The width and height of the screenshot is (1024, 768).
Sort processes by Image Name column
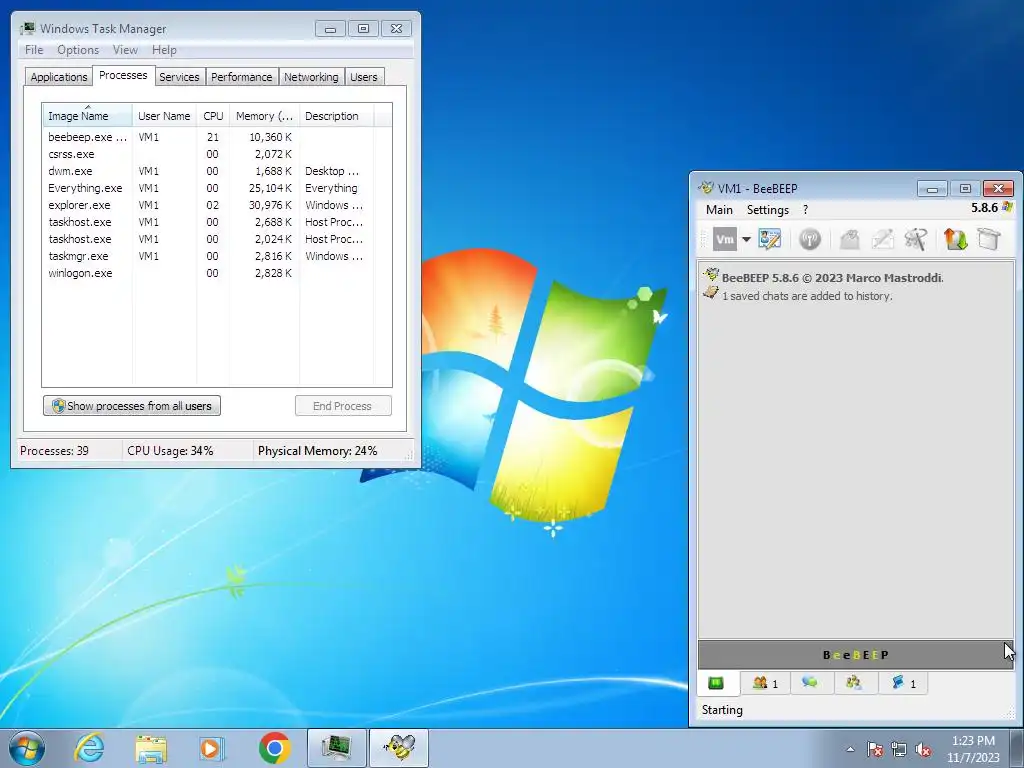(x=88, y=116)
